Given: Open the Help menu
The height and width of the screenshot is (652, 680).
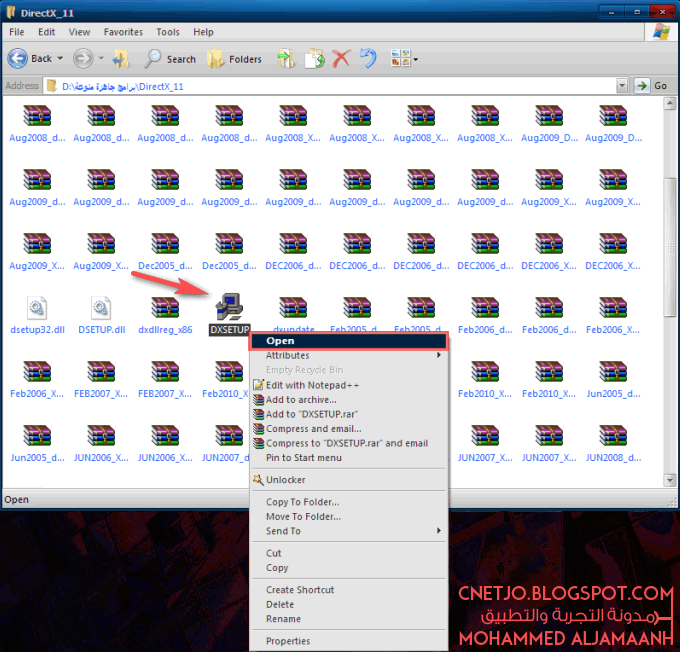Looking at the screenshot, I should [203, 32].
